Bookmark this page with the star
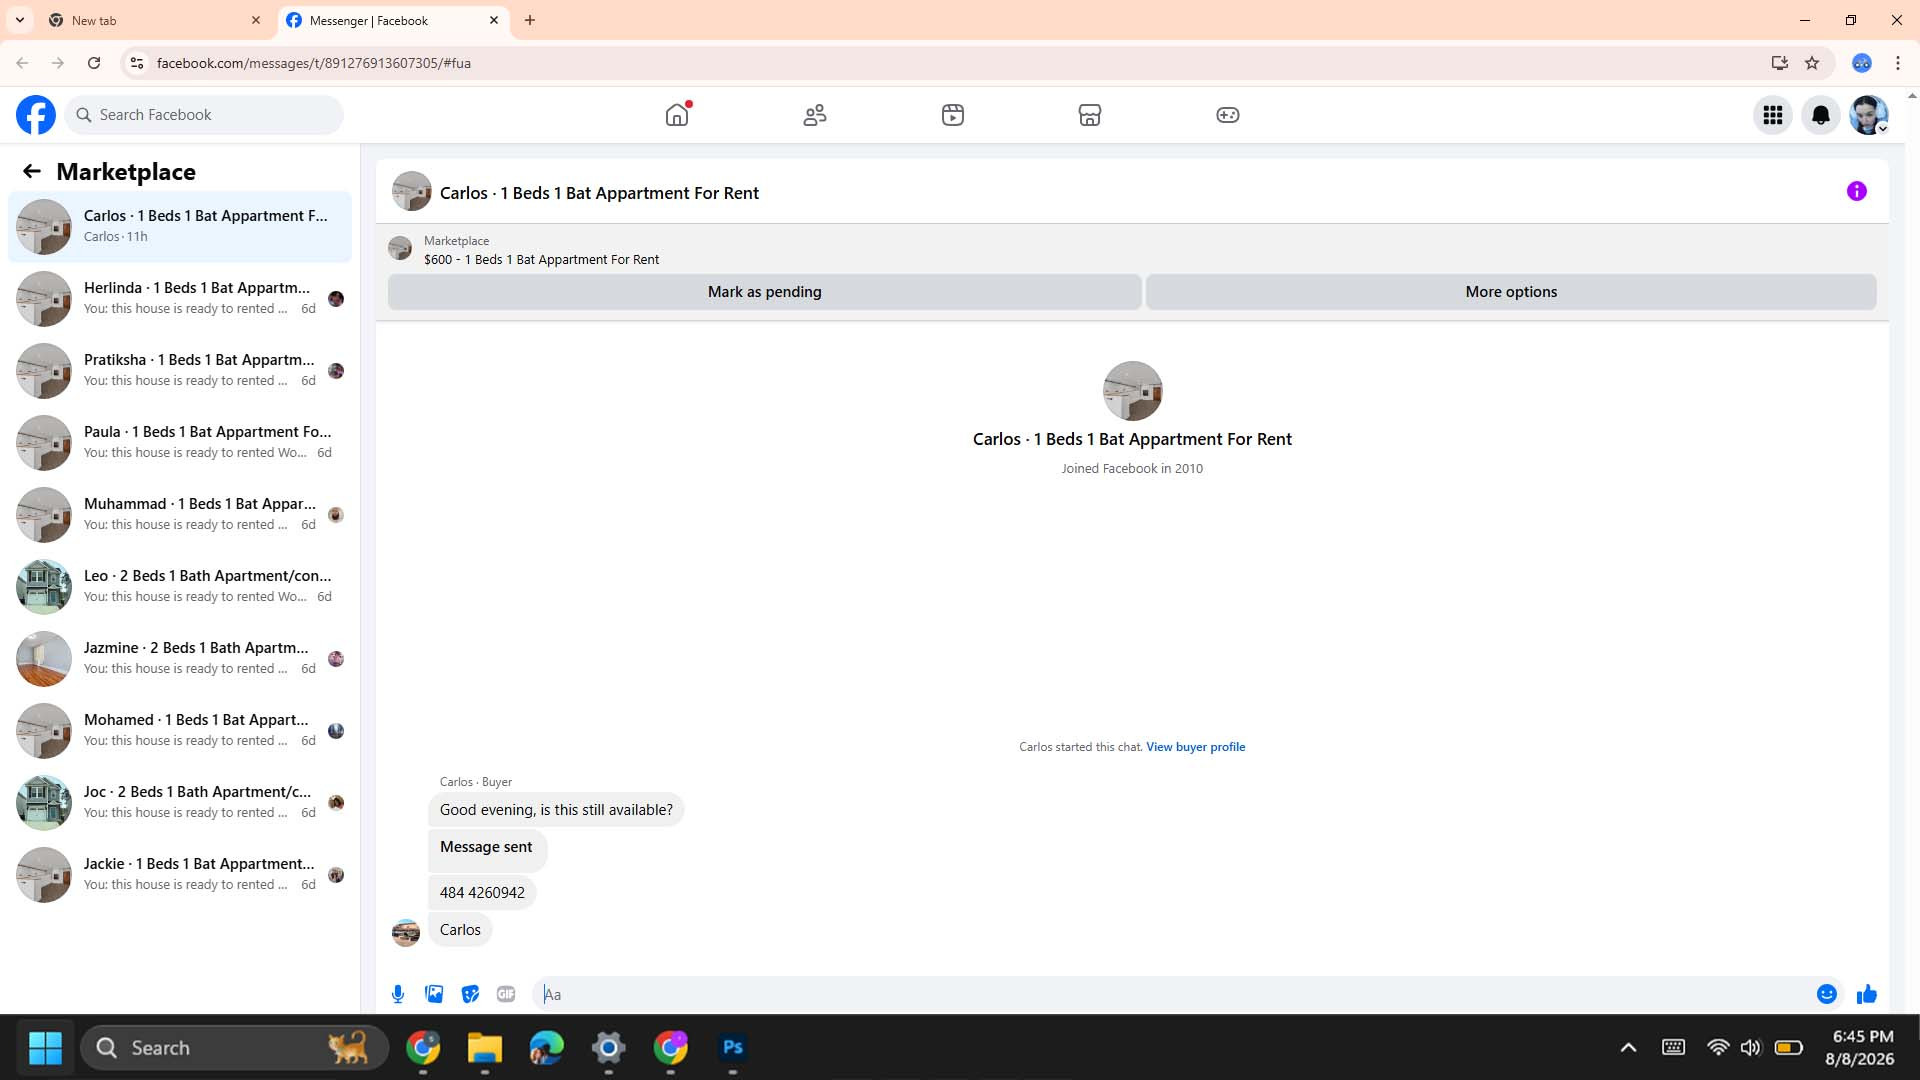Screen dimensions: 1920x1080 point(1812,63)
